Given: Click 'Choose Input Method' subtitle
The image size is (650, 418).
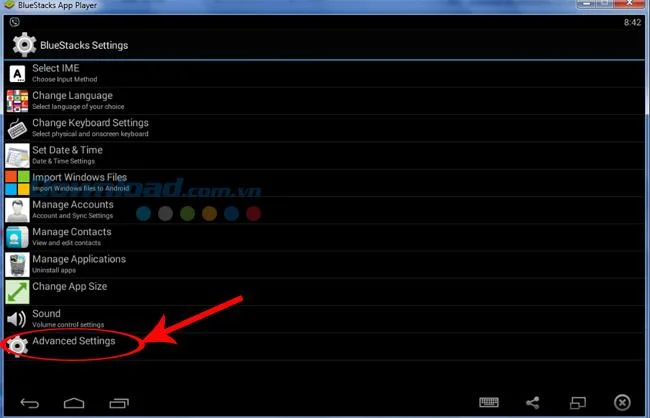Looking at the screenshot, I should (65, 79).
